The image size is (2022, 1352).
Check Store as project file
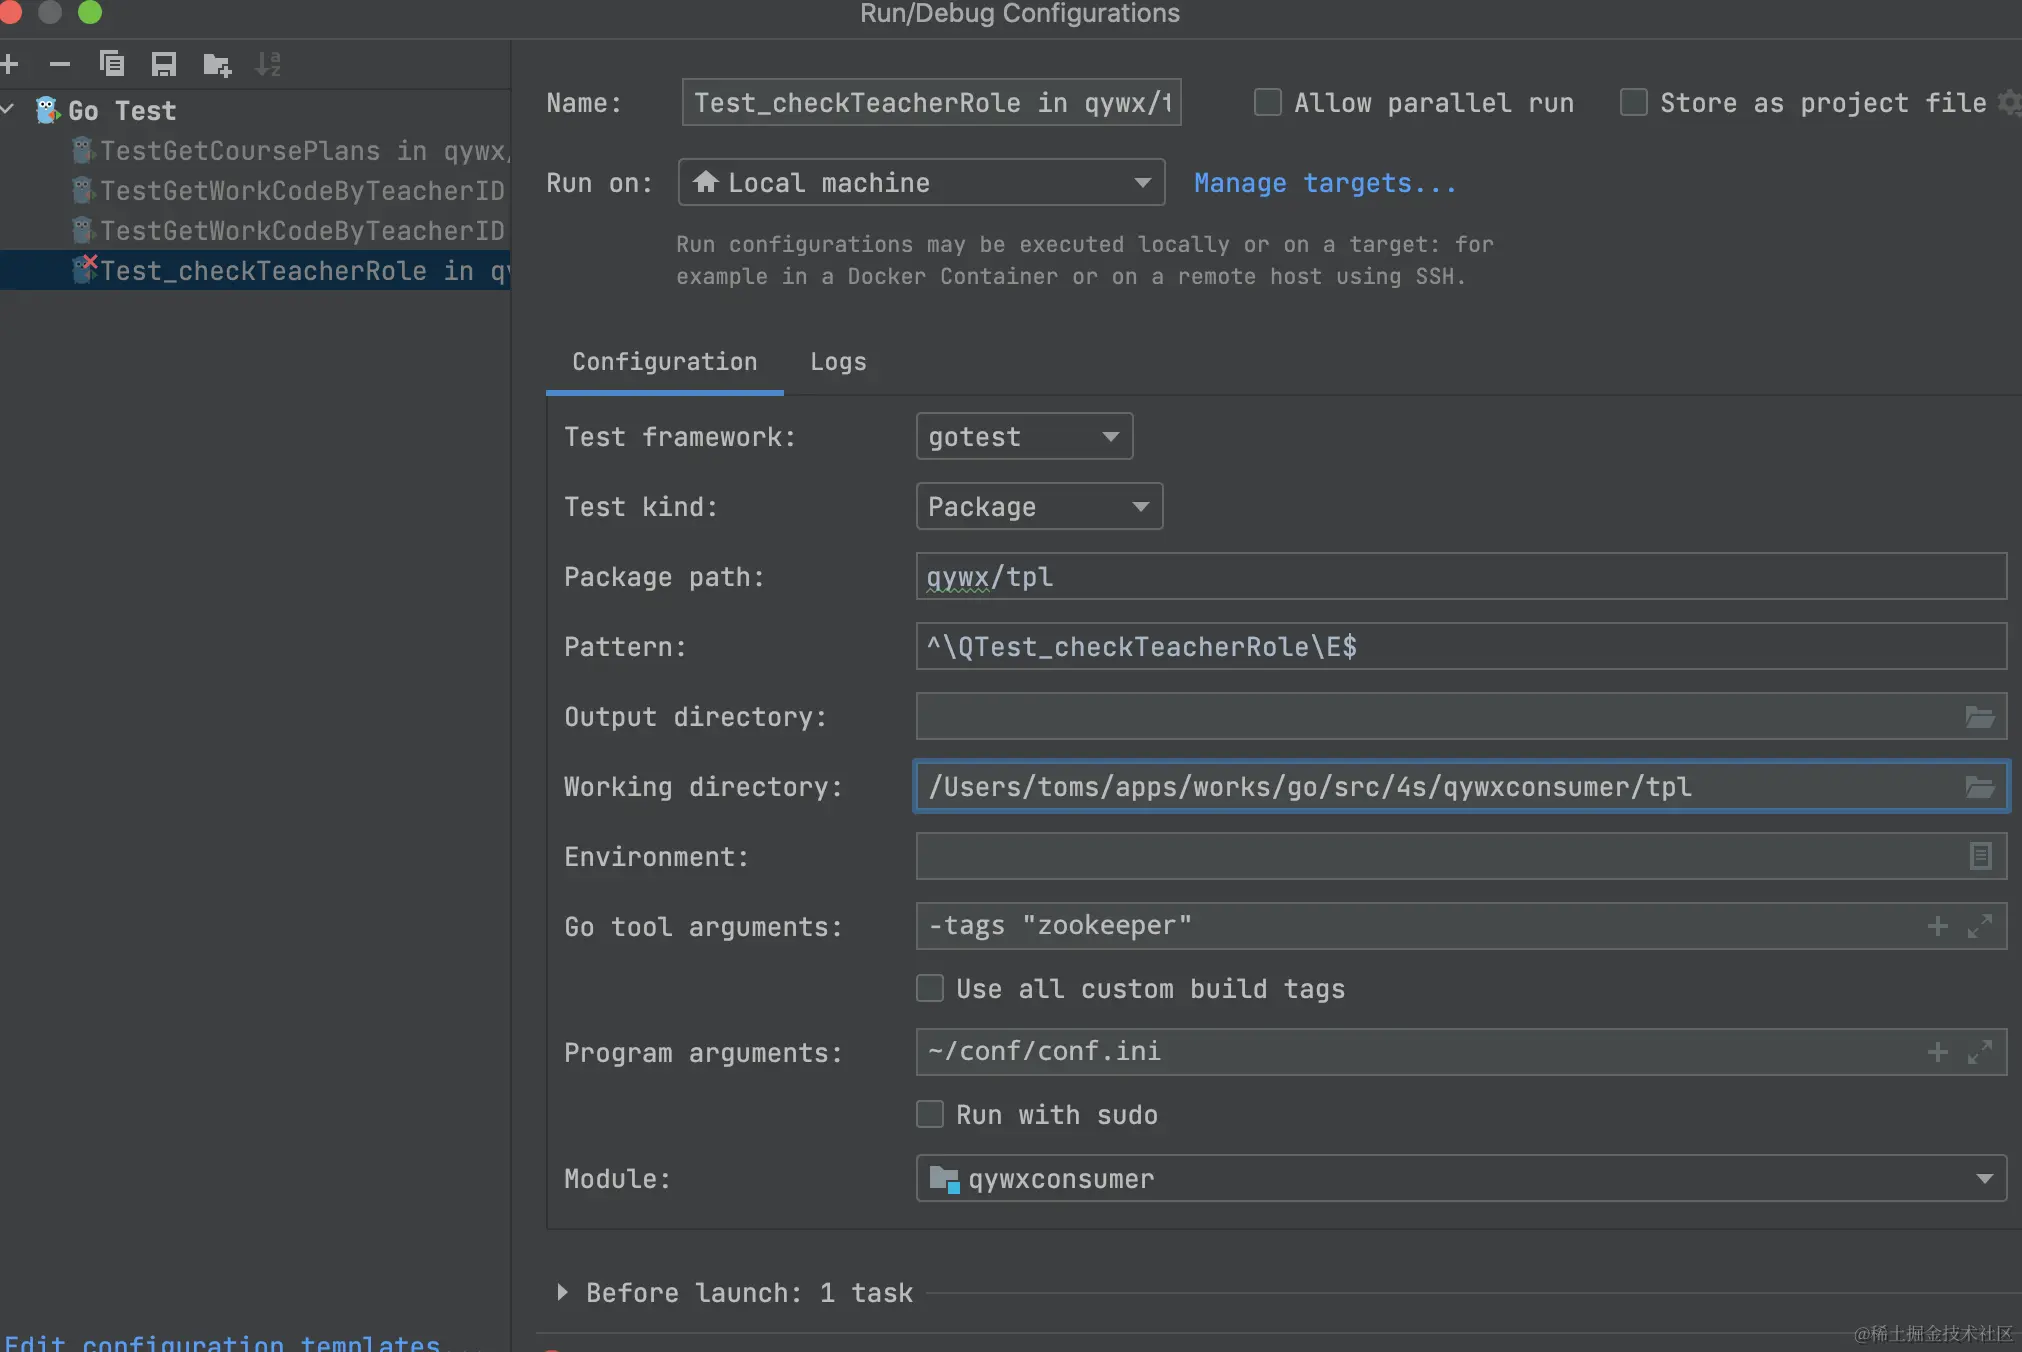pos(1634,102)
